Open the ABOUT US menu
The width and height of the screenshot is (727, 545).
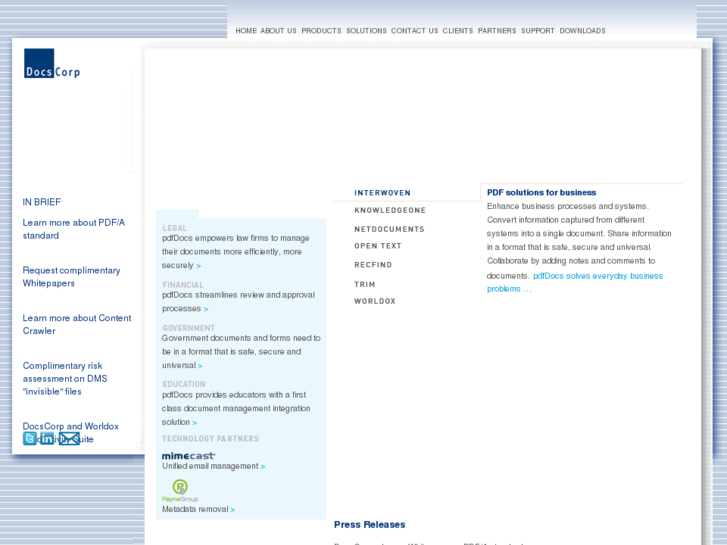coord(278,31)
